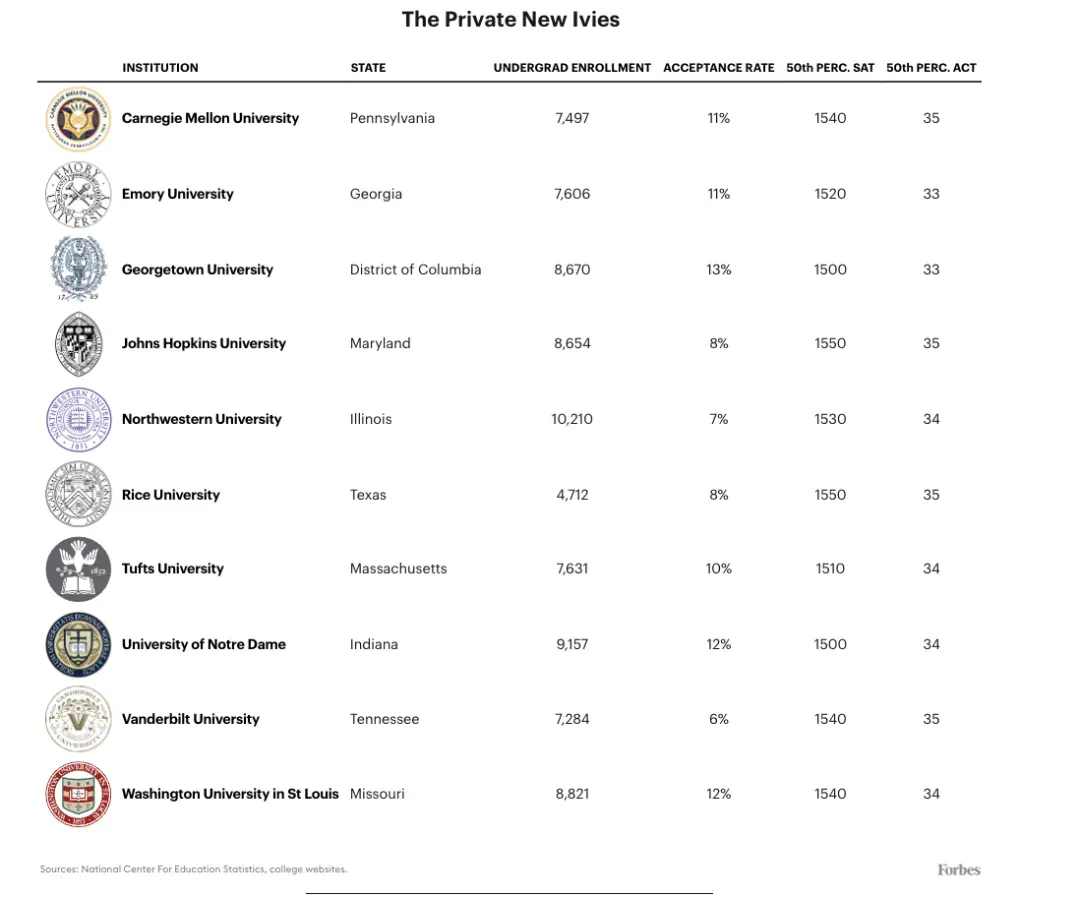Click The Private New Ivies title
Image resolution: width=1080 pixels, height=897 pixels.
tap(510, 19)
